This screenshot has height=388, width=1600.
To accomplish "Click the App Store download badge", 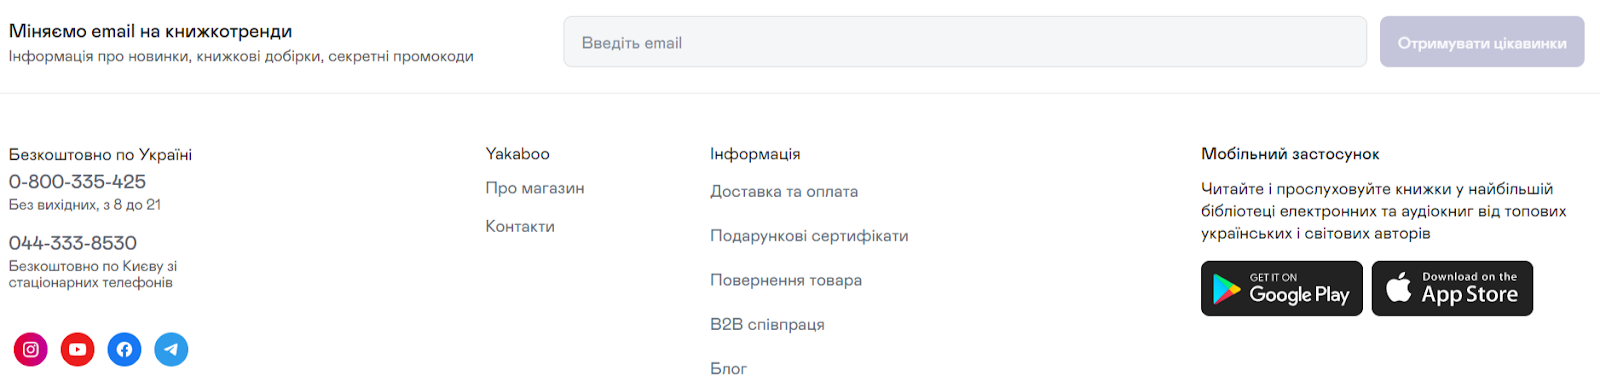I will tap(1452, 289).
